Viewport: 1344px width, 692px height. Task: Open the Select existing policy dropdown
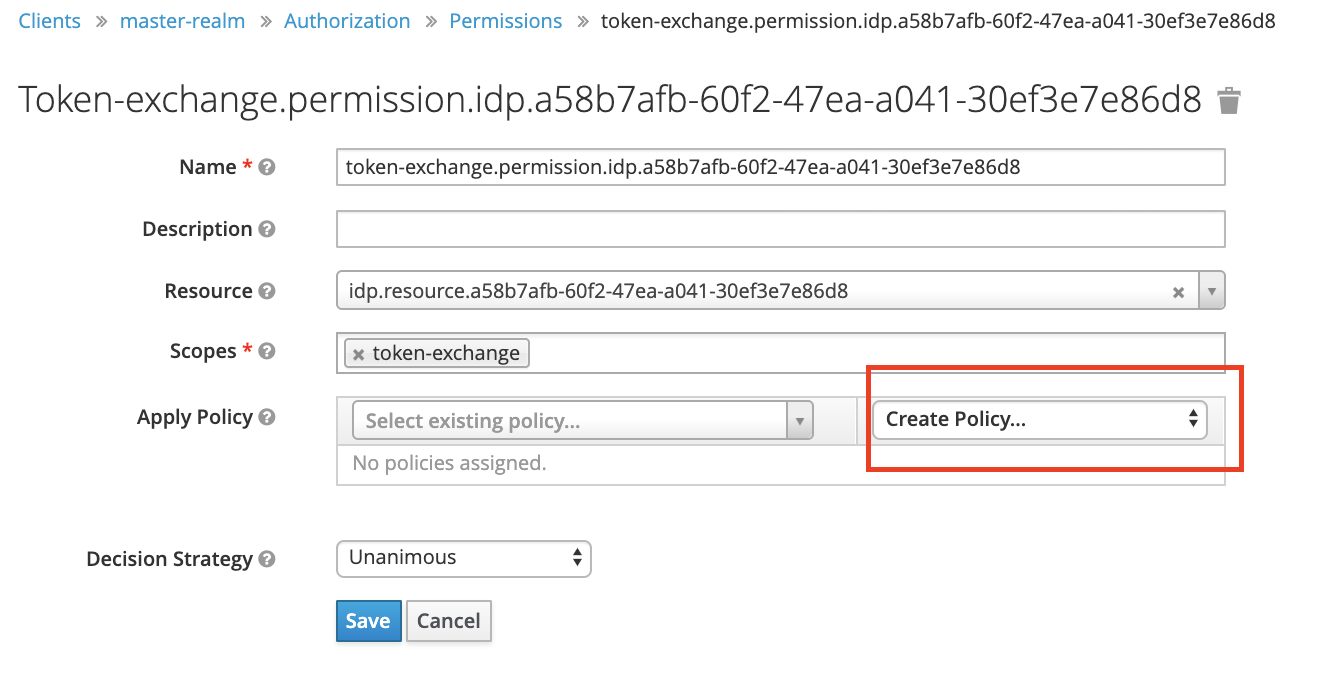[x=583, y=421]
